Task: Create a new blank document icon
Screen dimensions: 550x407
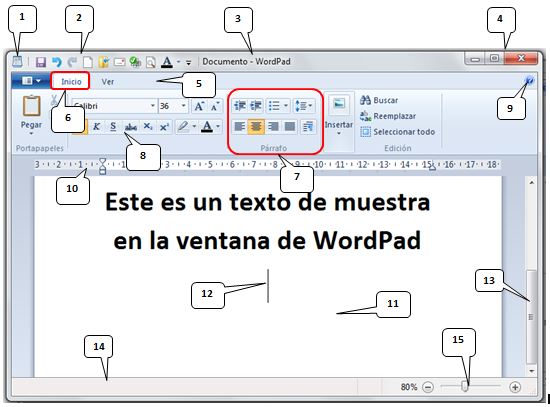Action: point(88,62)
